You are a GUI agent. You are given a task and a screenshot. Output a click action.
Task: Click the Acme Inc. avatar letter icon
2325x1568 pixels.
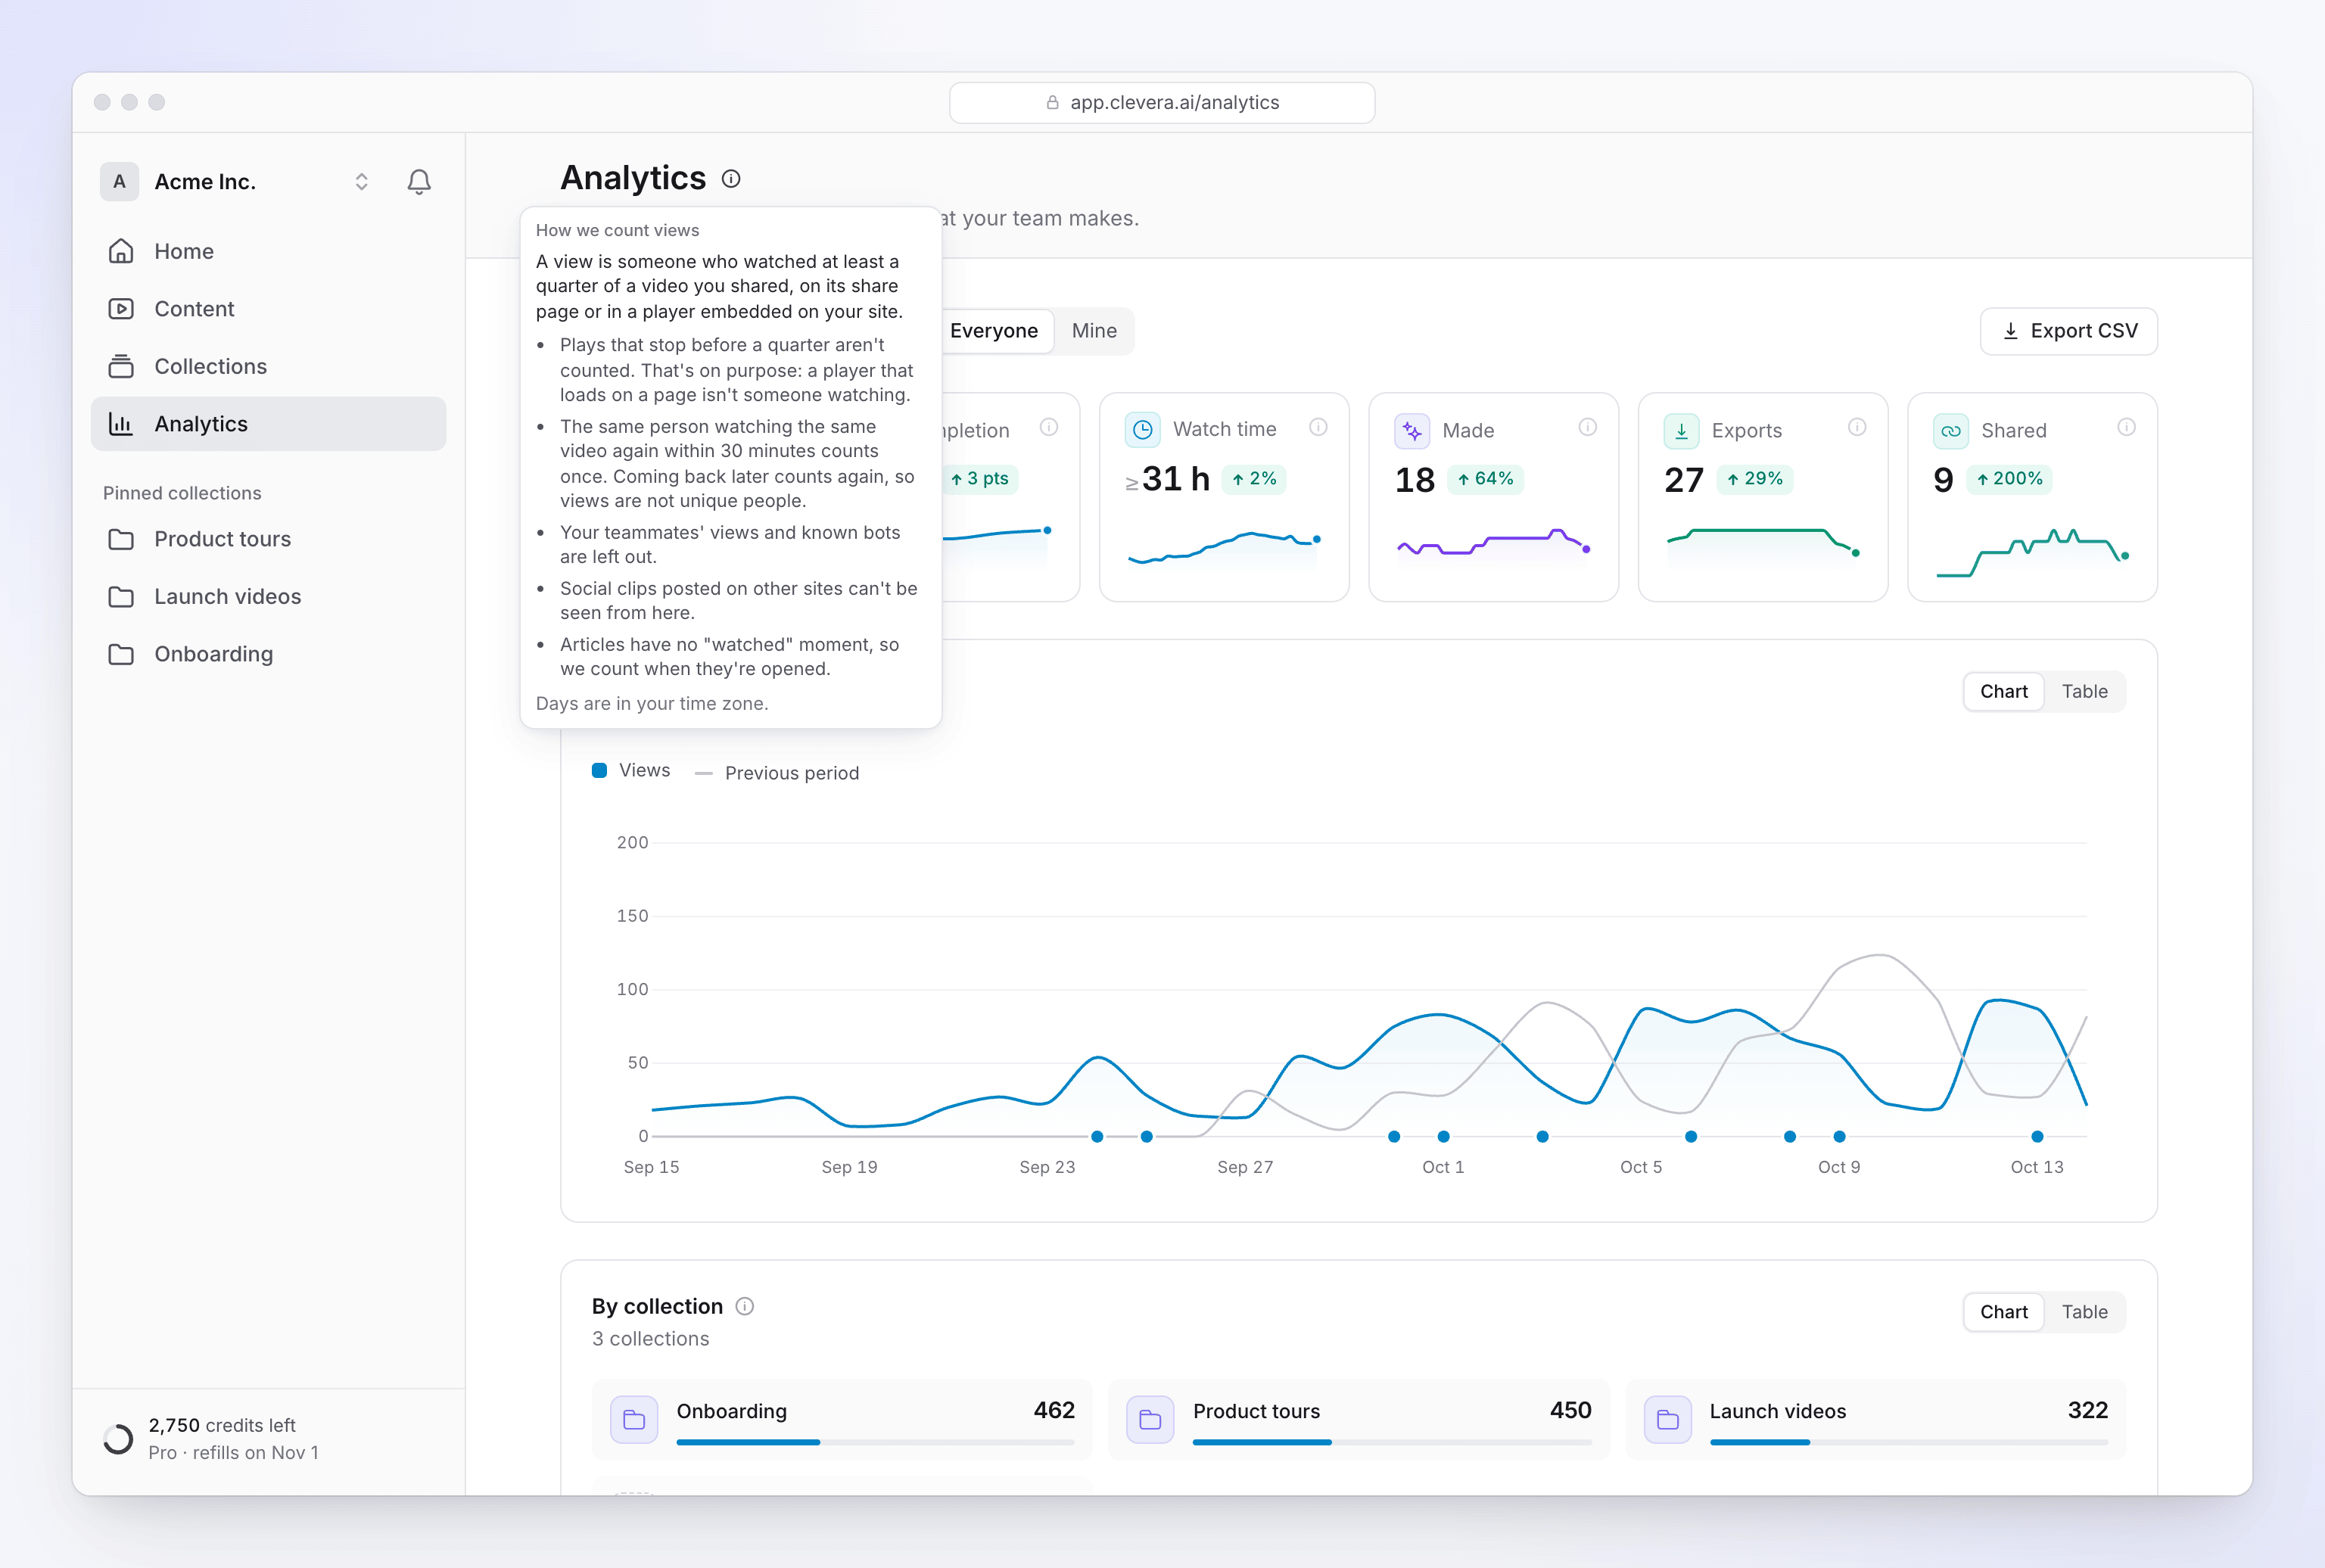pyautogui.click(x=119, y=182)
